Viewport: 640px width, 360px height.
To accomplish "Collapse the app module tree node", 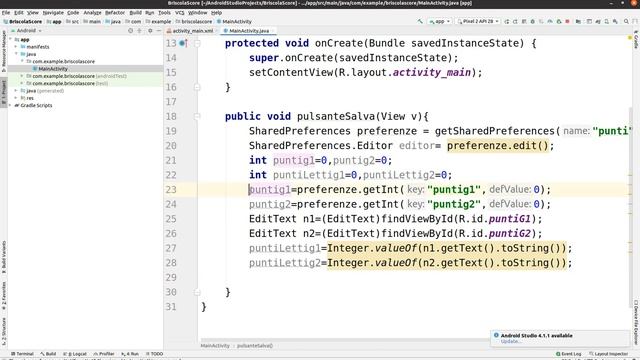I will point(11,40).
